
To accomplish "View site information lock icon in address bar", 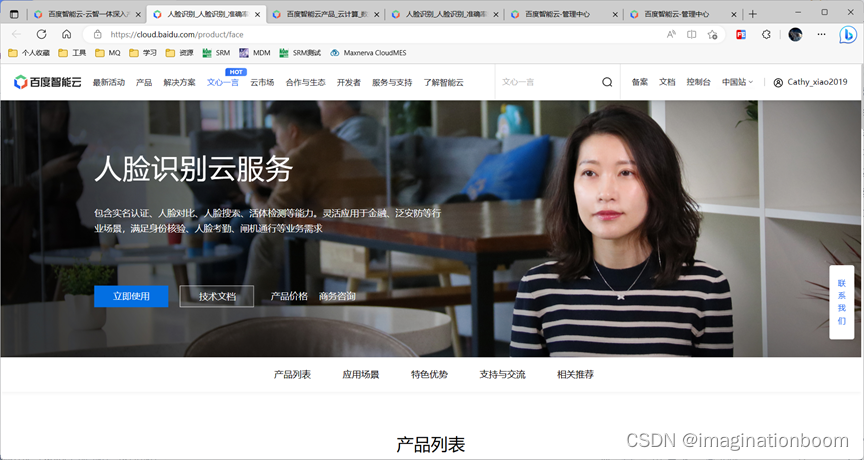I will [98, 34].
